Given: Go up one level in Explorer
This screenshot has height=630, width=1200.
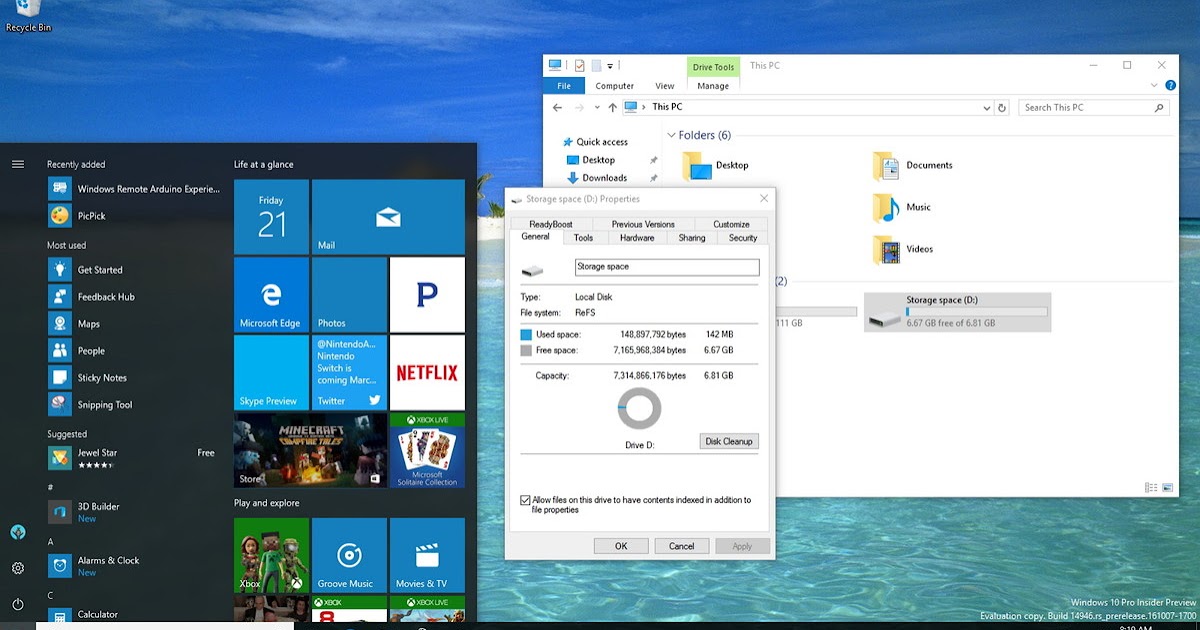Looking at the screenshot, I should click(612, 107).
